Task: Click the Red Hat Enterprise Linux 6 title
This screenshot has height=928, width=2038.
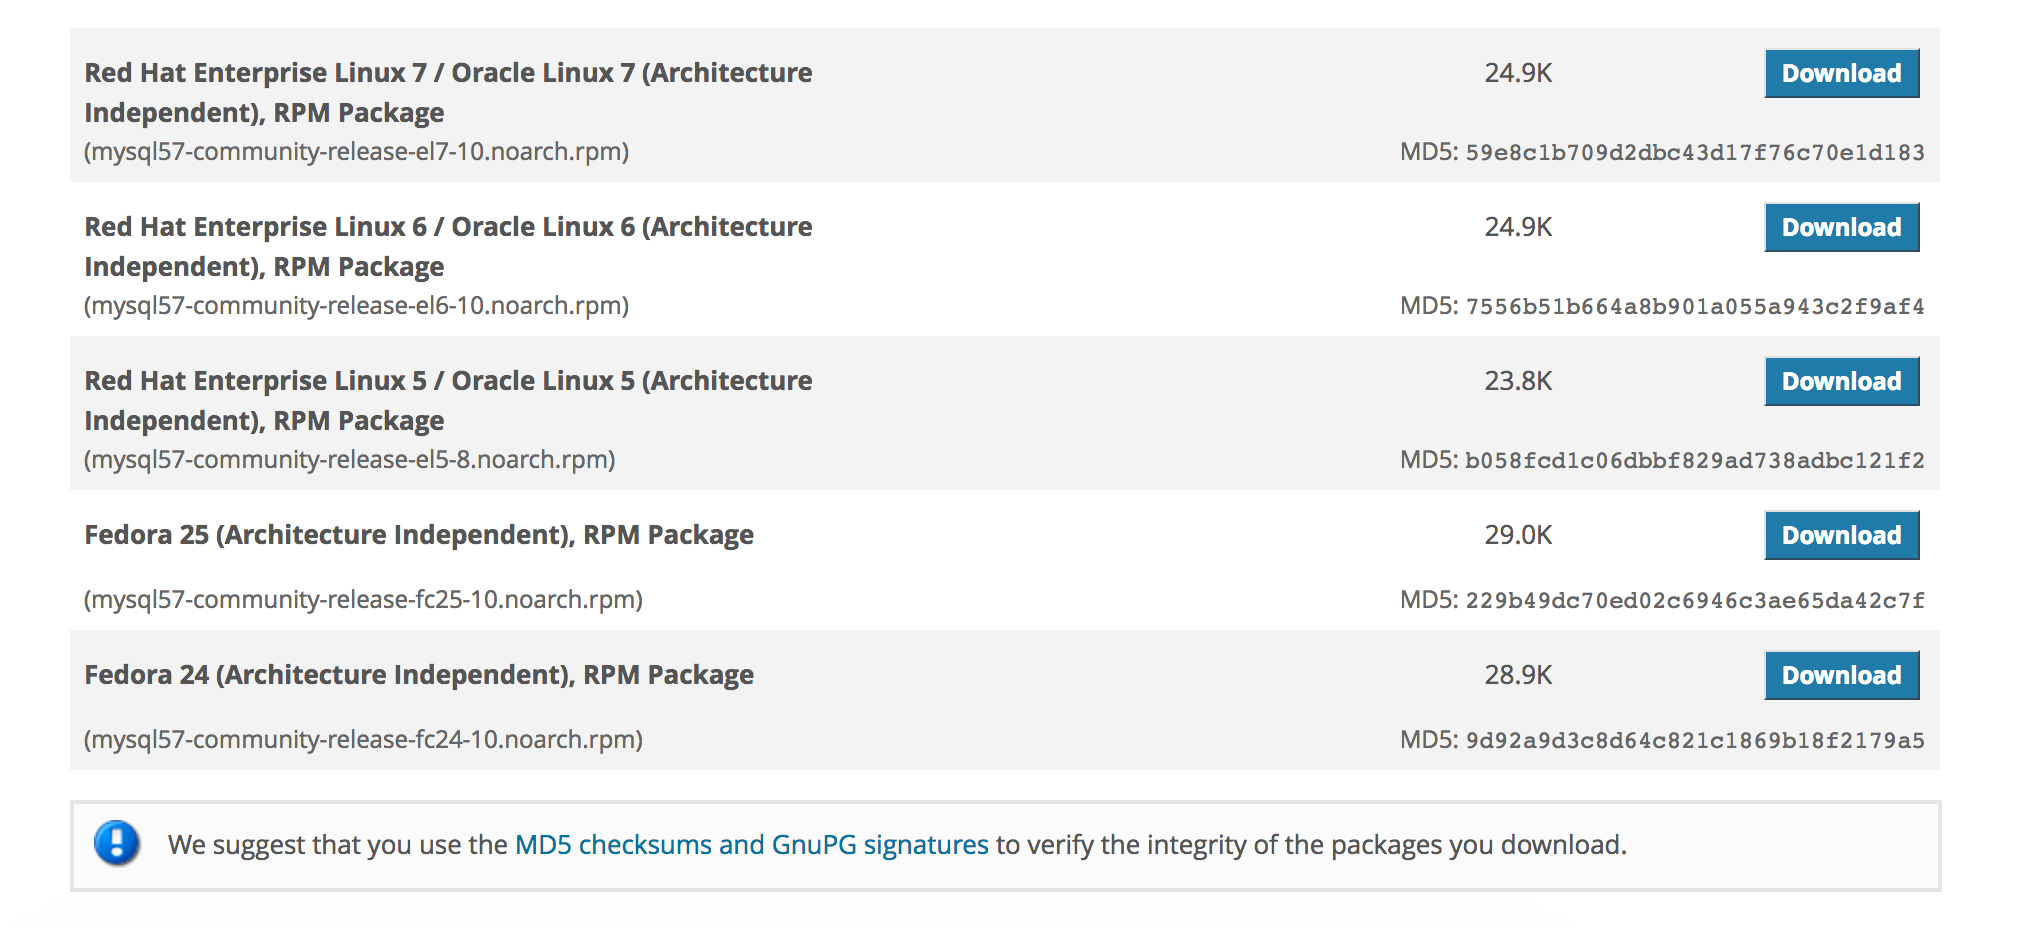Action: (448, 246)
